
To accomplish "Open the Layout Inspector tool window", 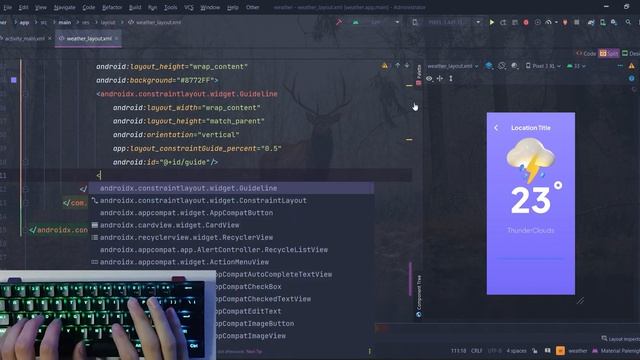I will pos(620,339).
